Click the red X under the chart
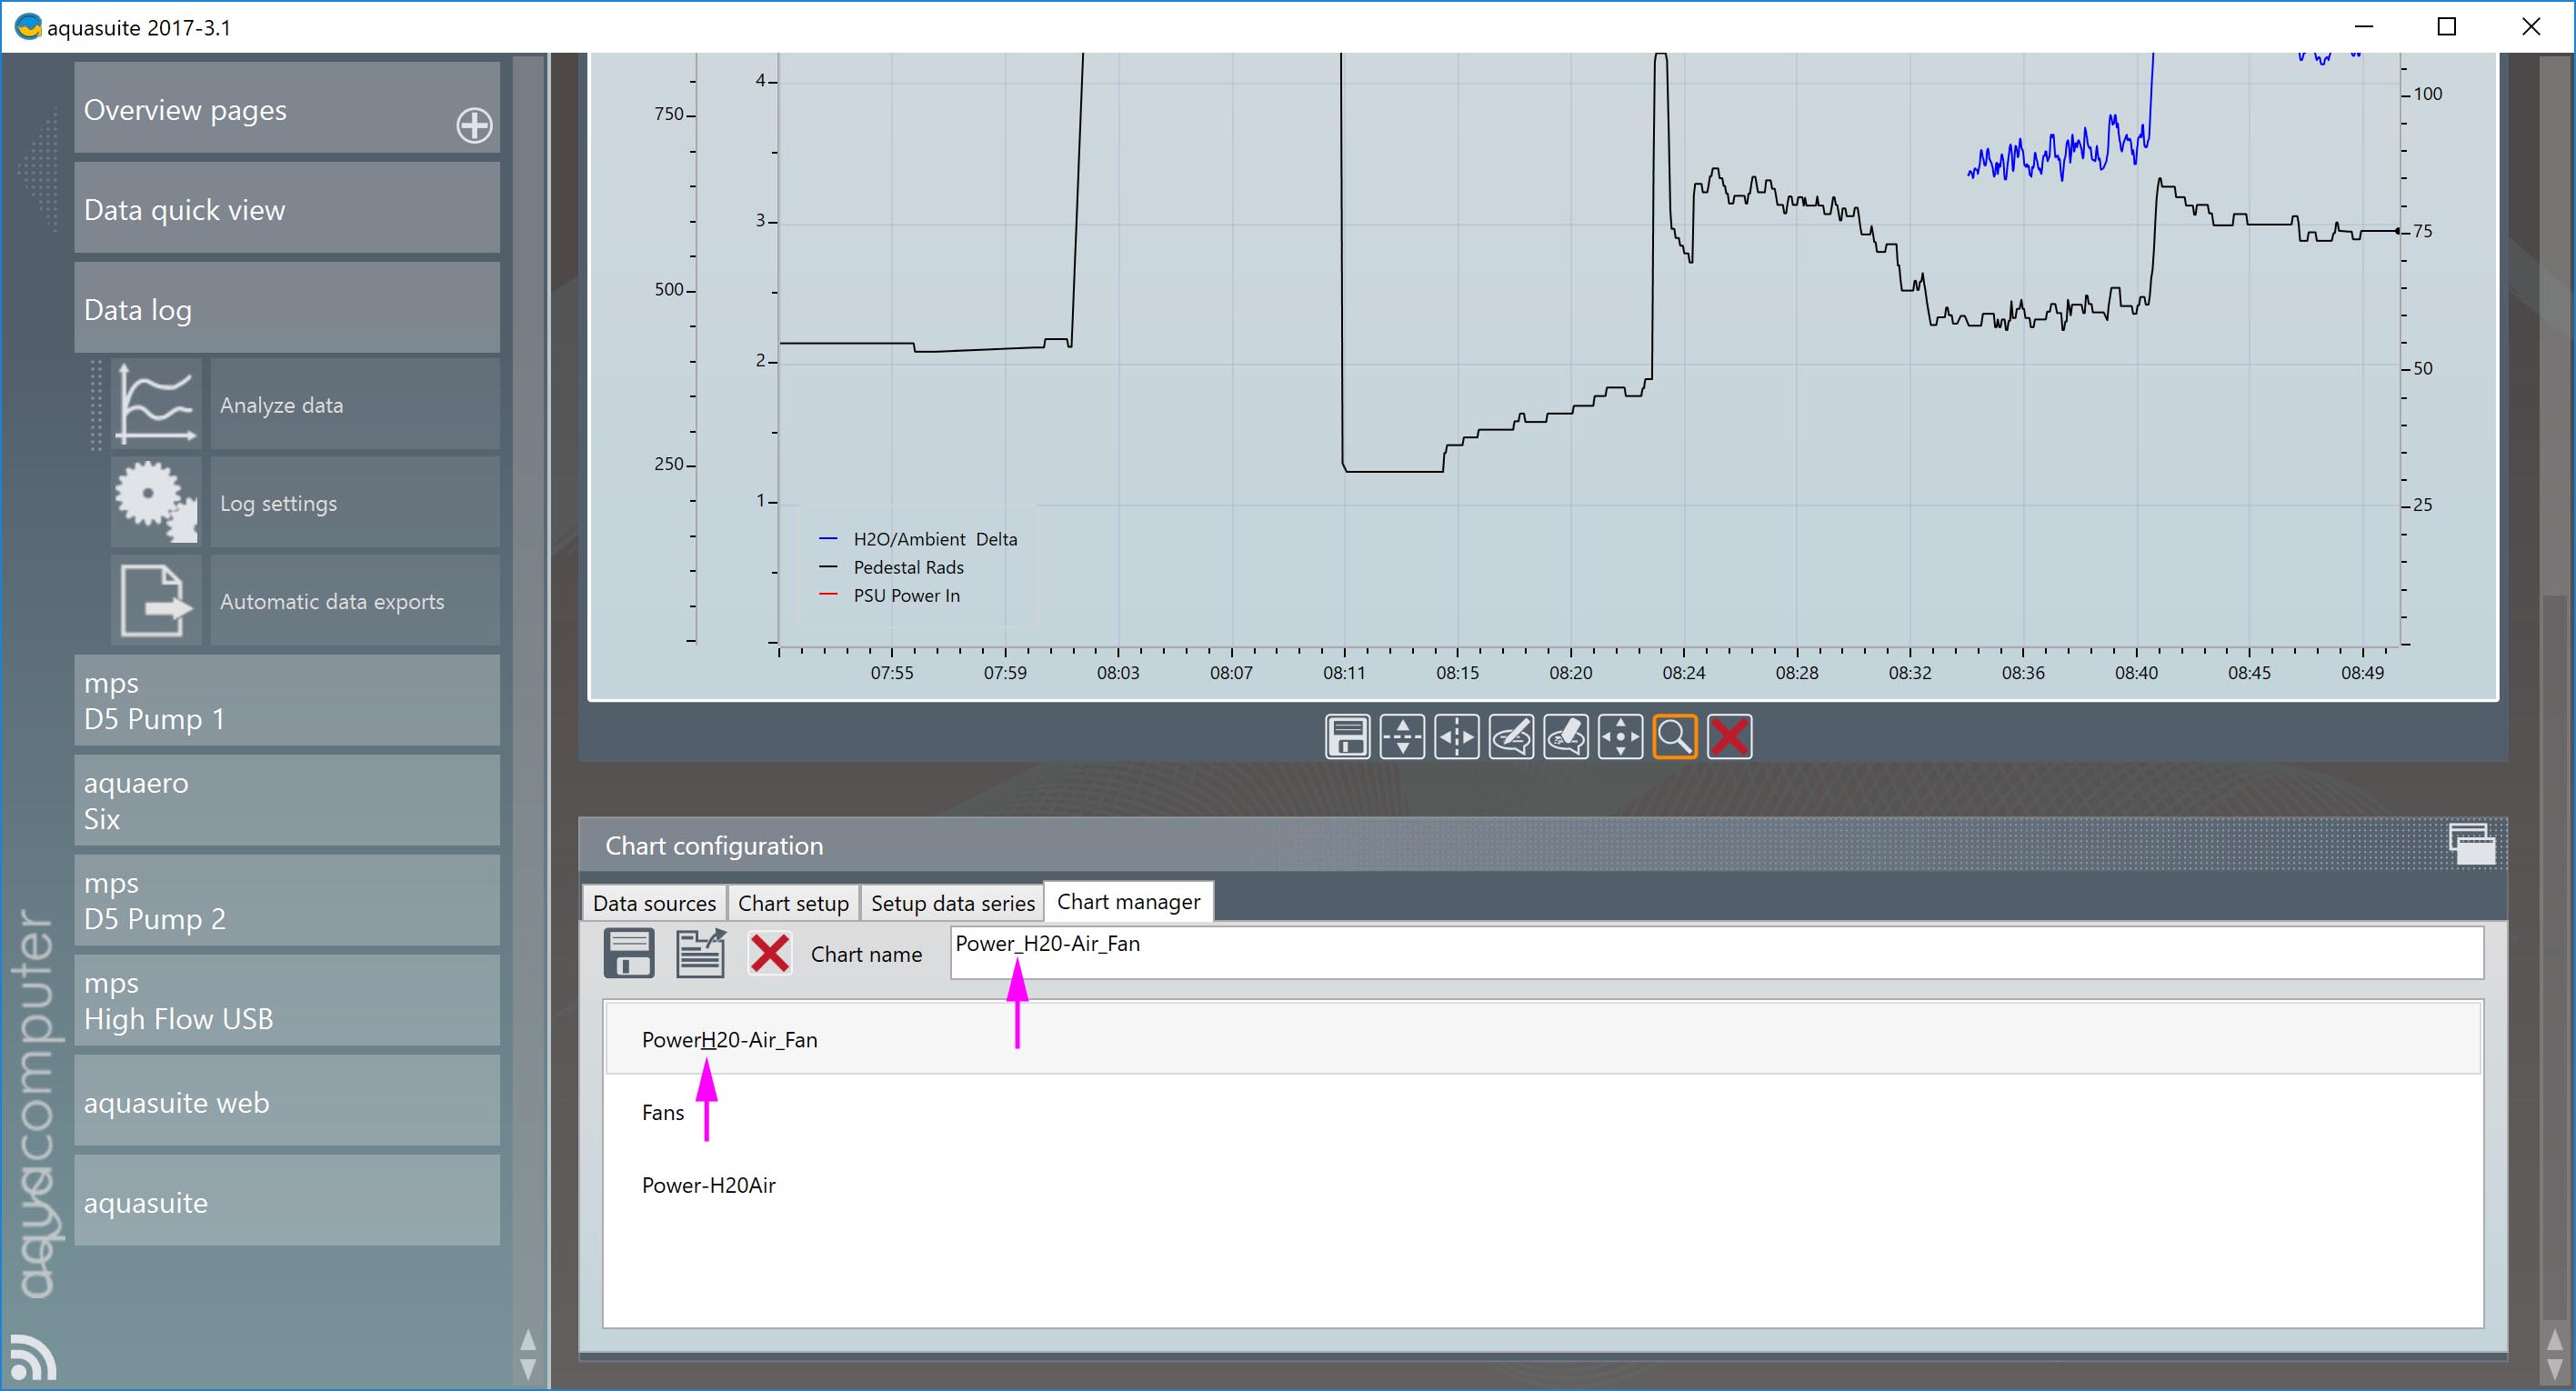Viewport: 2576px width, 1391px height. 1729,737
